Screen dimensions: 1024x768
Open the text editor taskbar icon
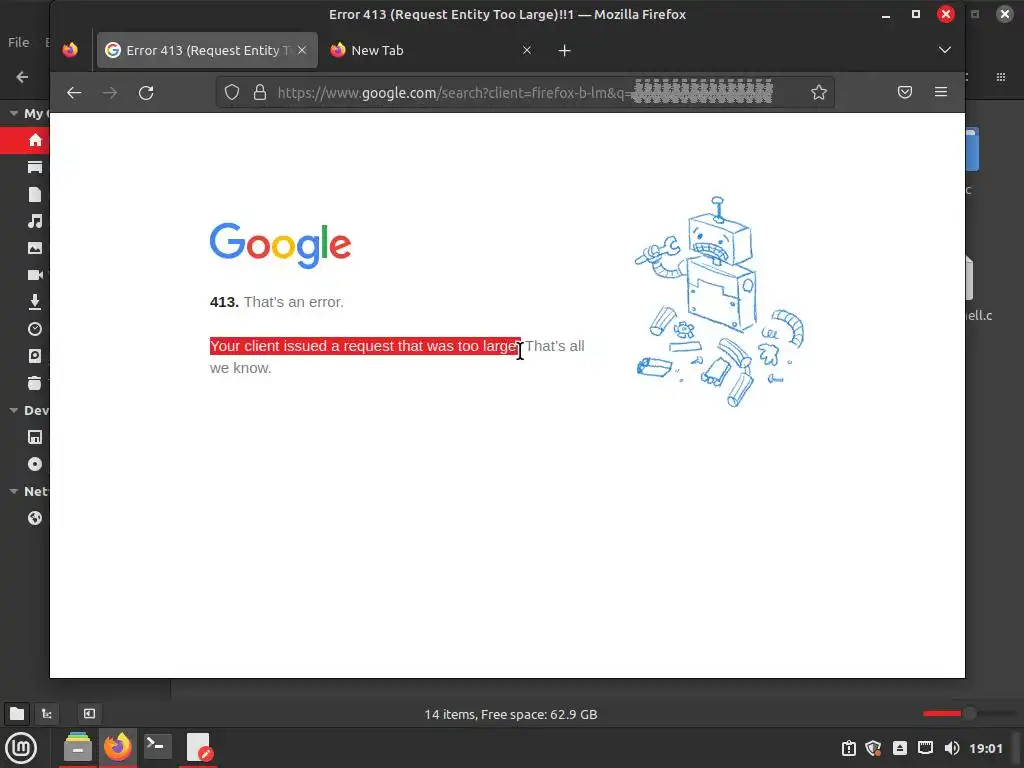coord(198,748)
